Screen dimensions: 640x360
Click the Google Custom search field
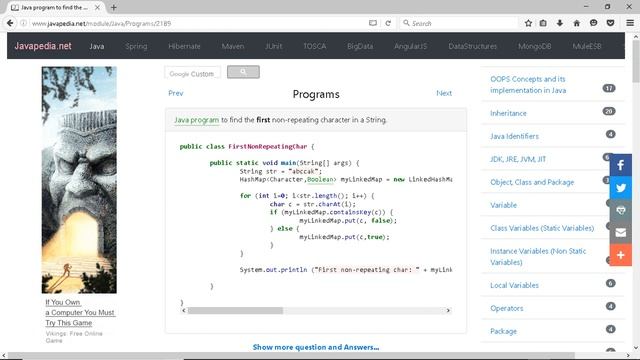pos(193,73)
